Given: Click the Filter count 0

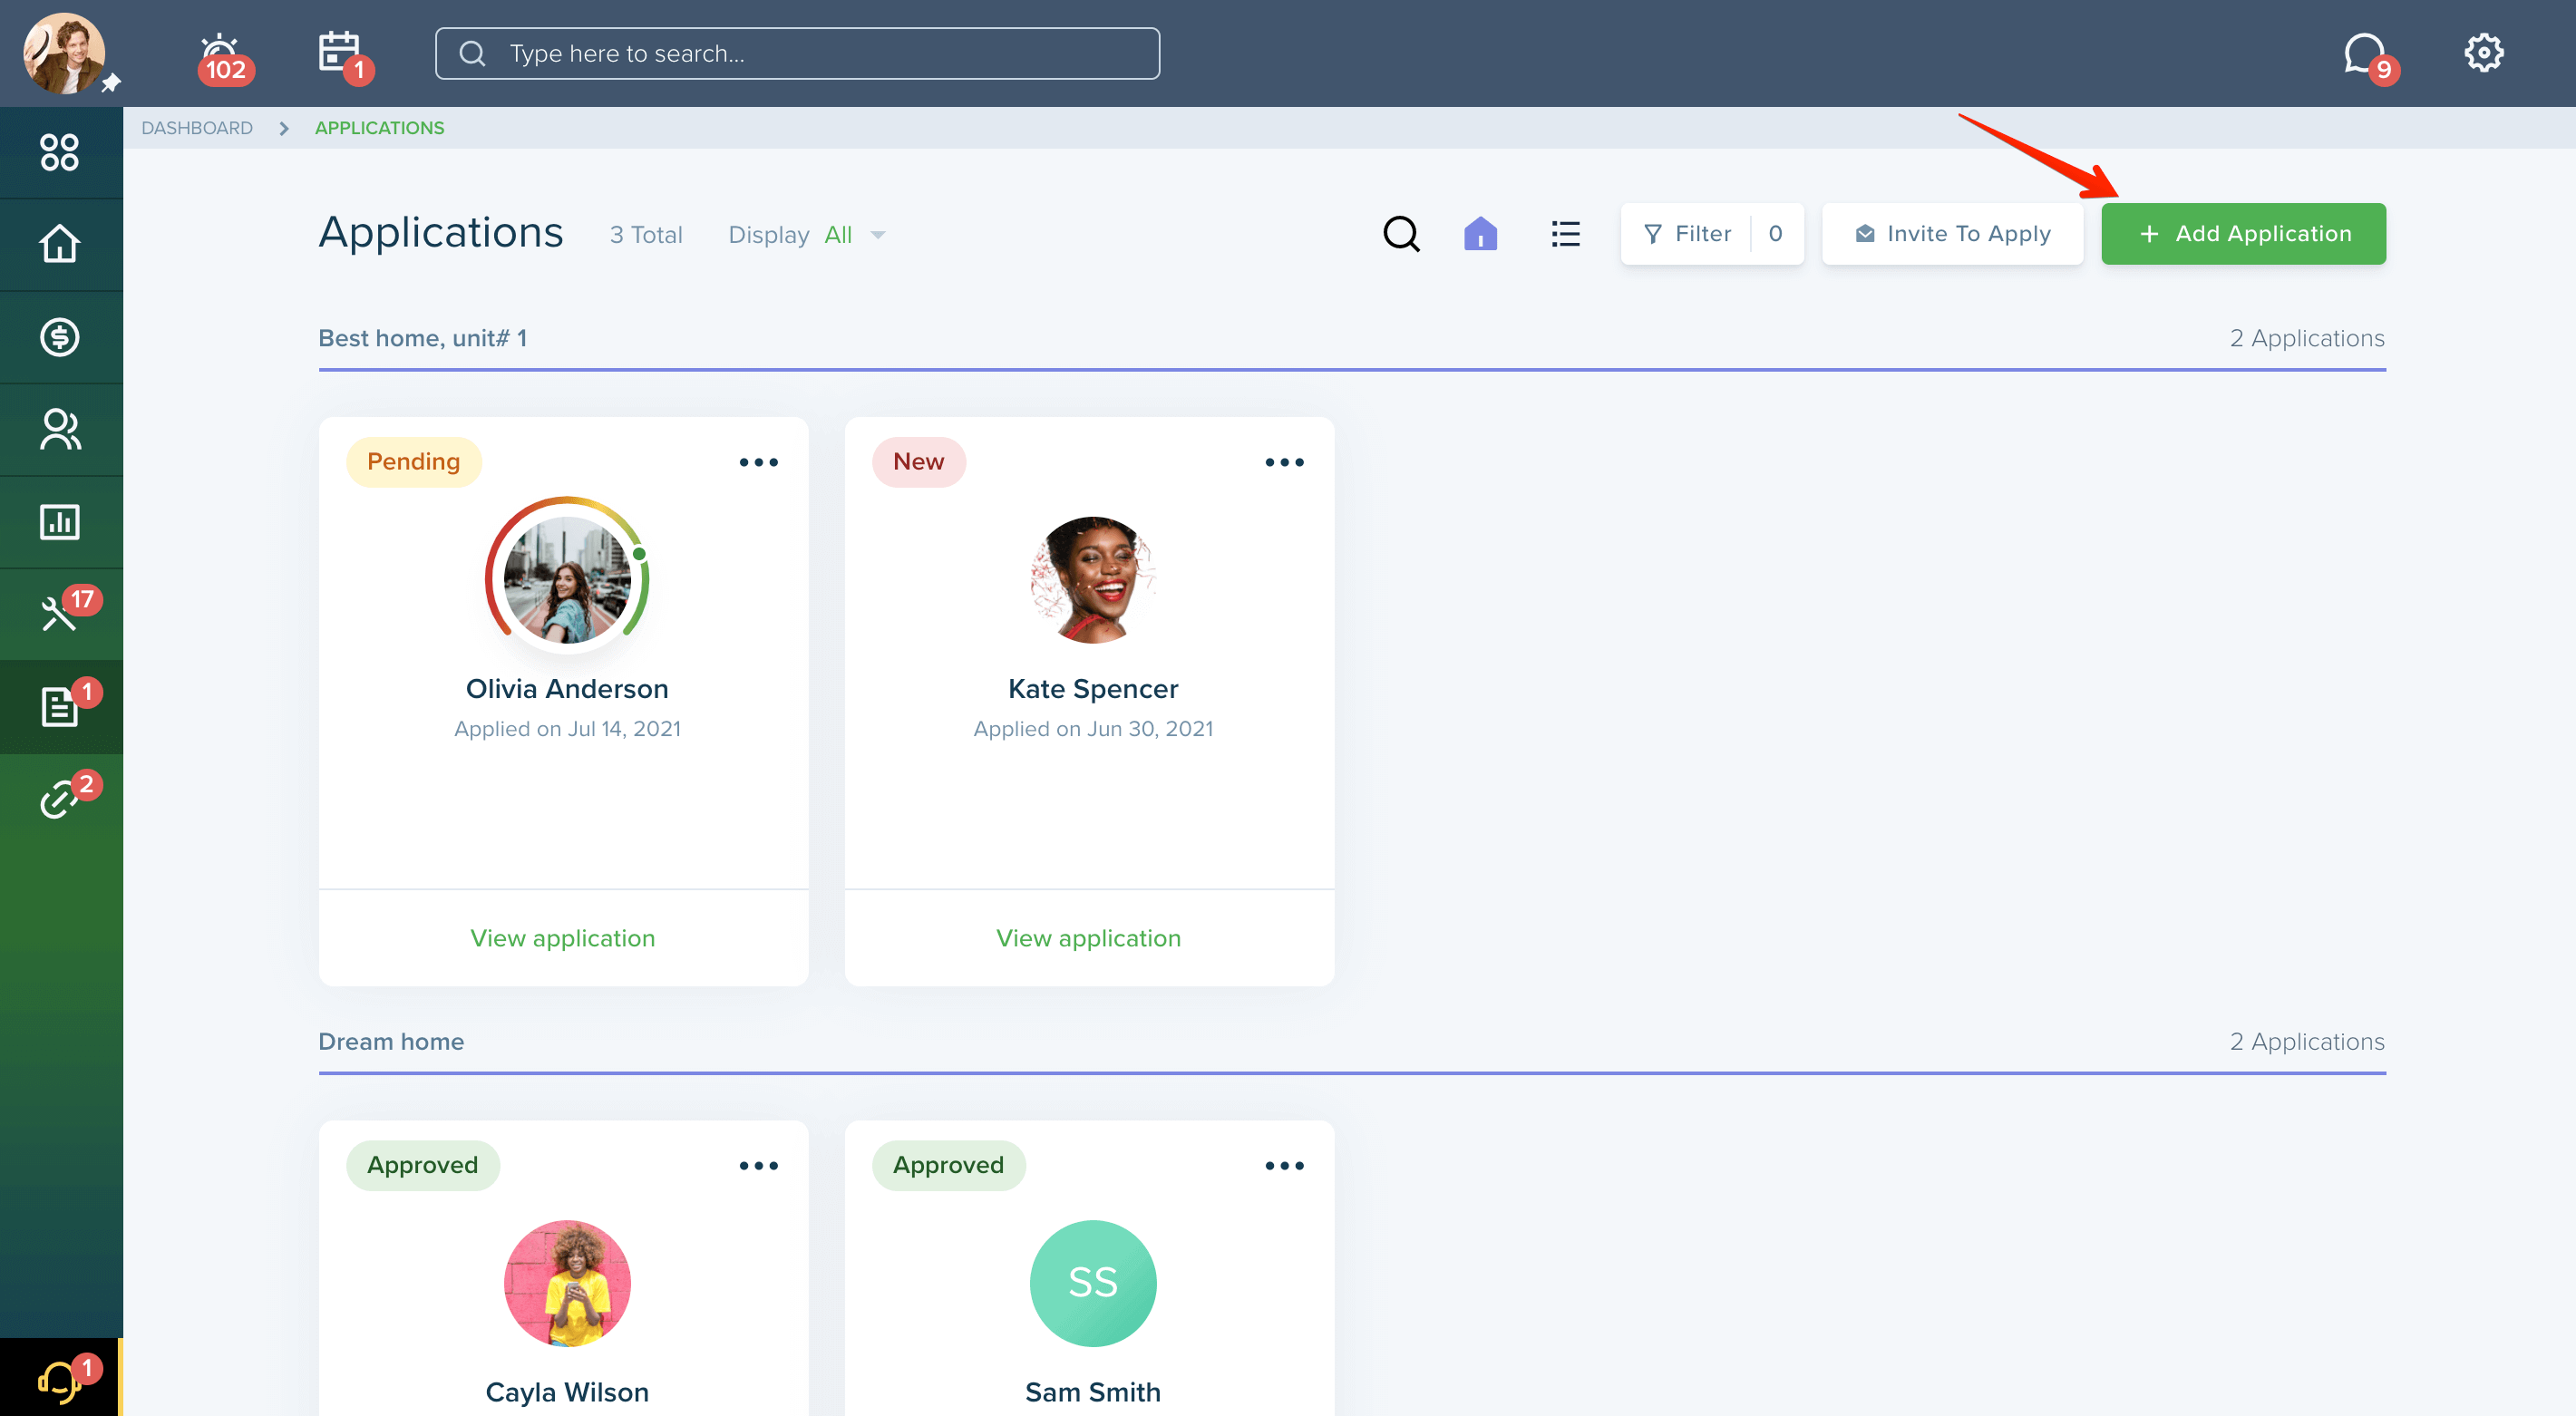Looking at the screenshot, I should [x=1776, y=234].
